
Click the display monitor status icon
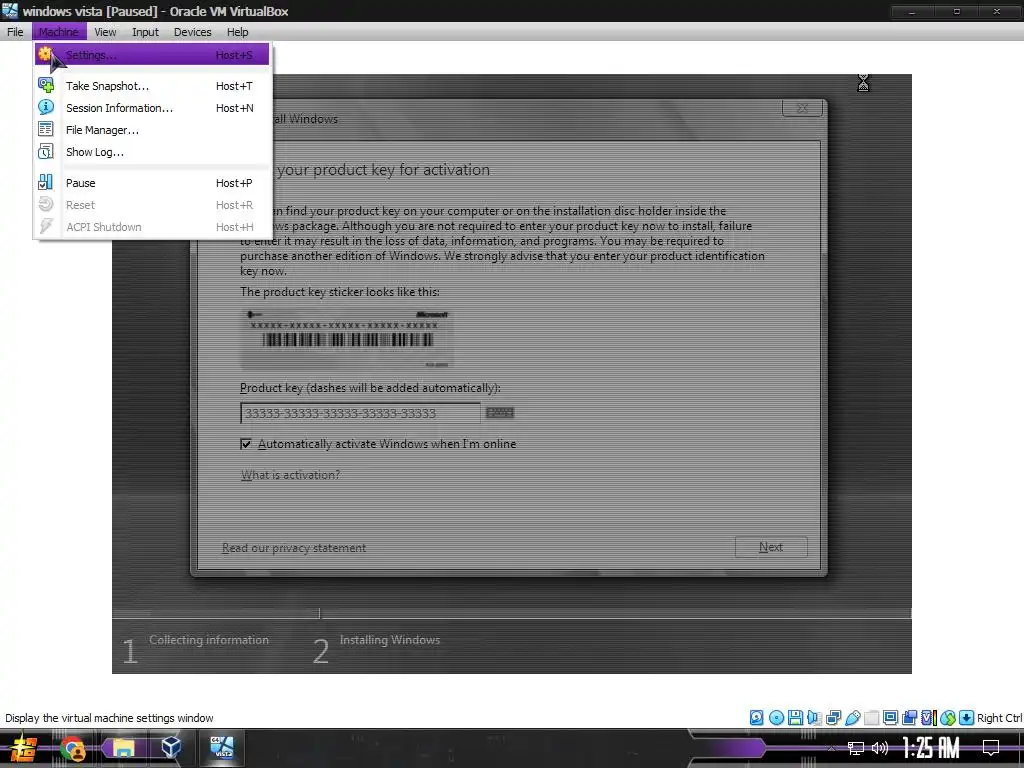890,718
